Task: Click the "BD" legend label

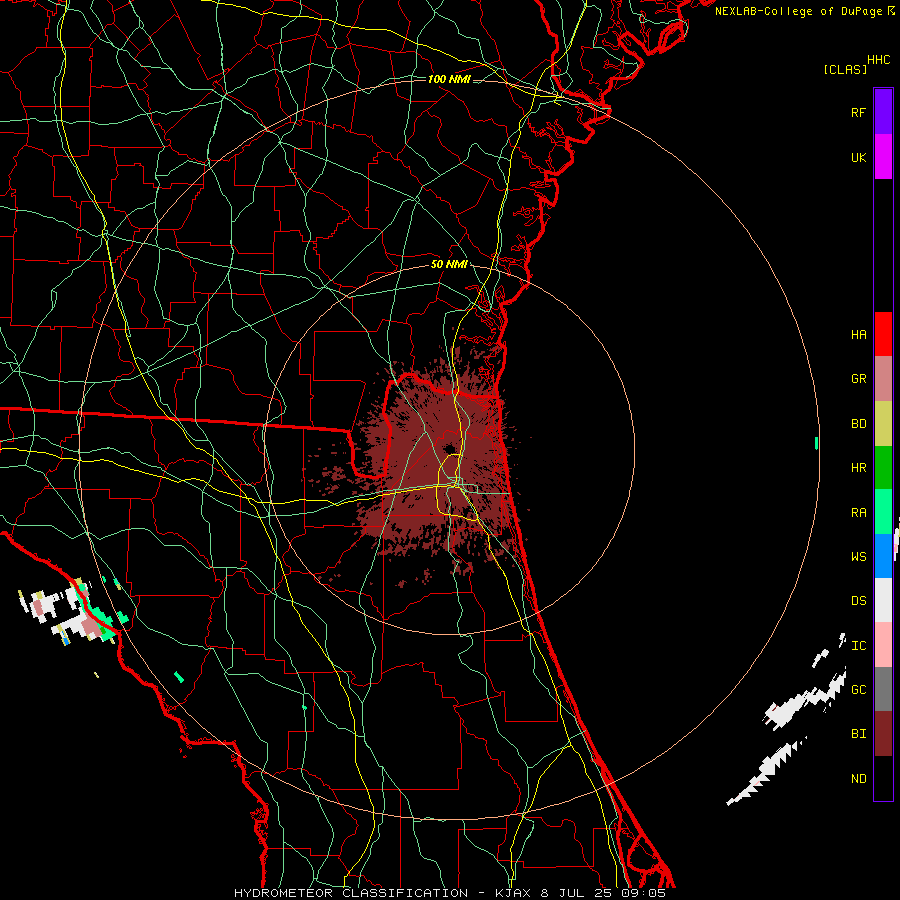Action: [x=858, y=424]
